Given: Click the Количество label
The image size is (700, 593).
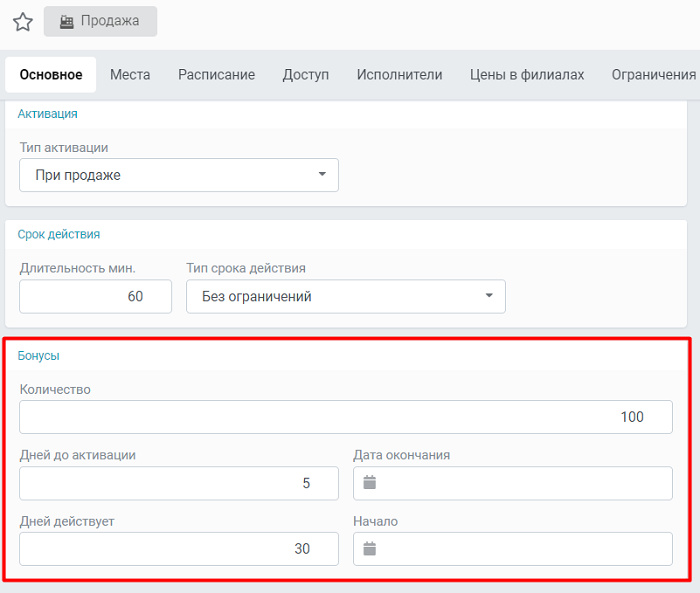Looking at the screenshot, I should 55,389.
